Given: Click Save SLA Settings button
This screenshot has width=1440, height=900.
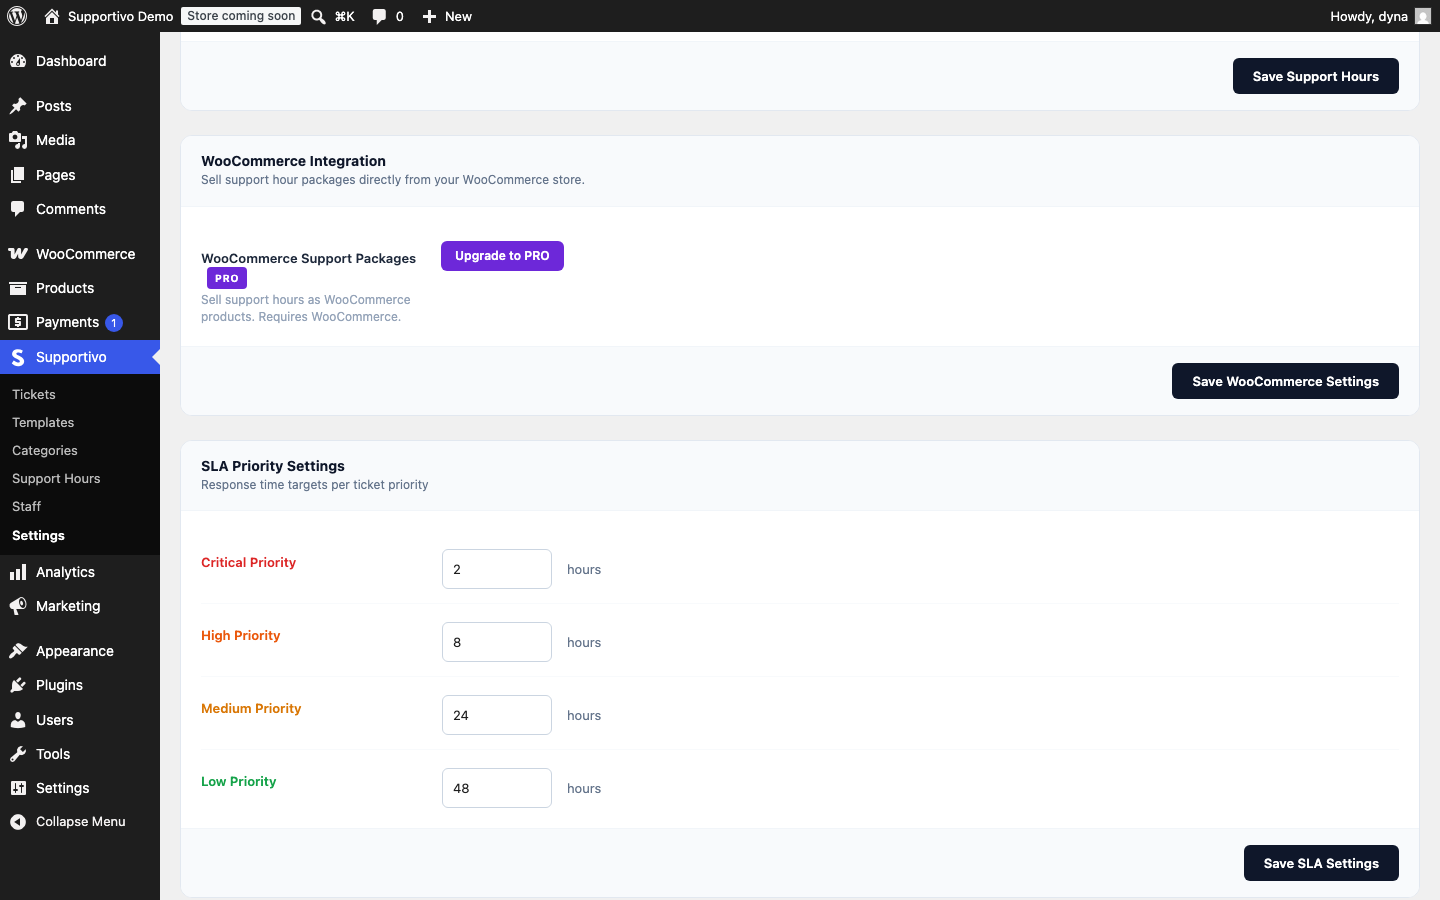Looking at the screenshot, I should point(1321,863).
